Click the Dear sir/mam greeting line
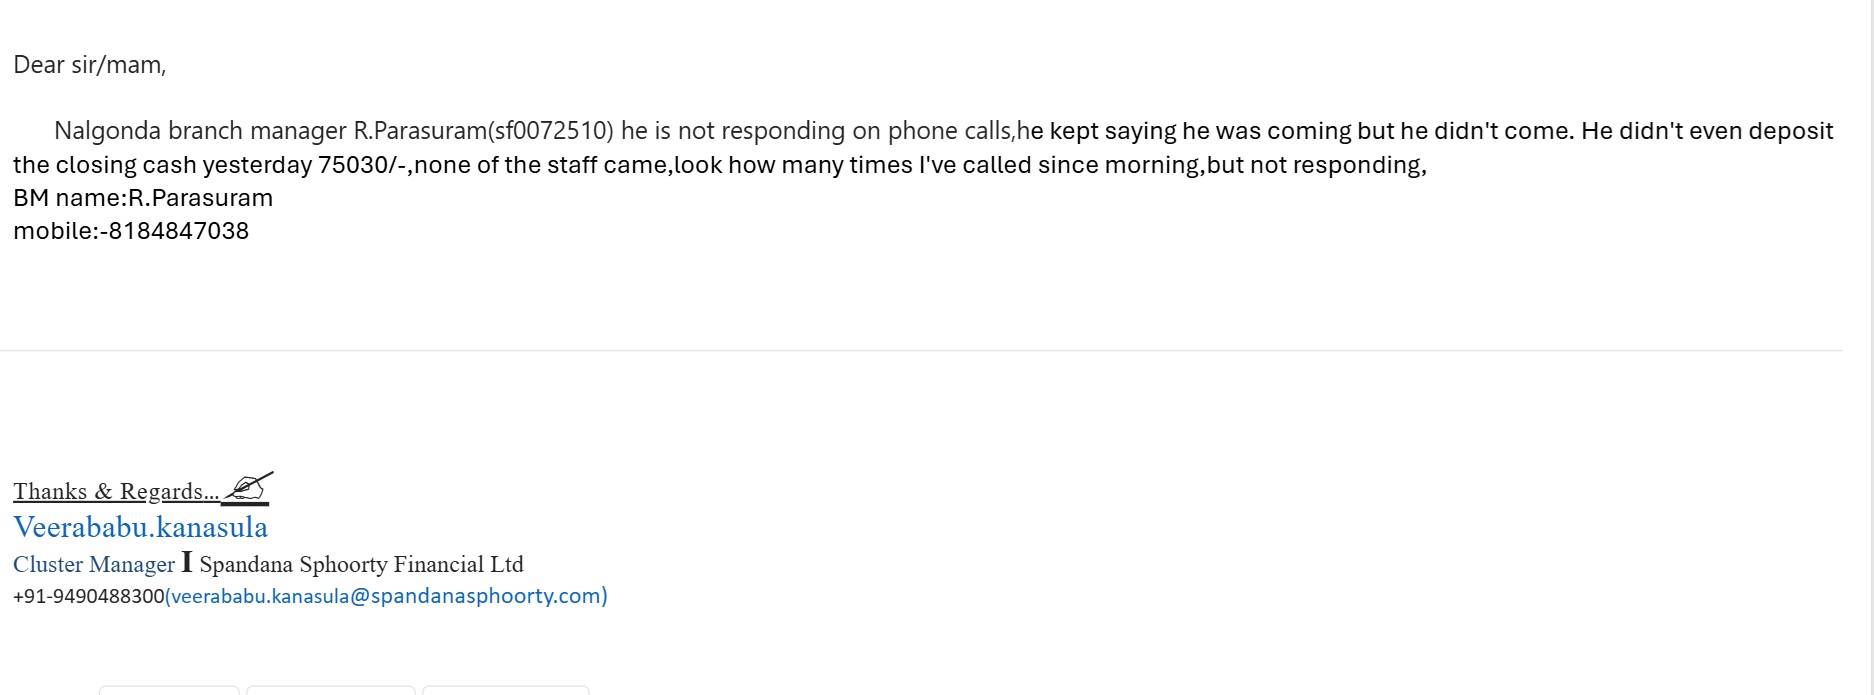Viewport: 1874px width, 695px height. click(89, 65)
